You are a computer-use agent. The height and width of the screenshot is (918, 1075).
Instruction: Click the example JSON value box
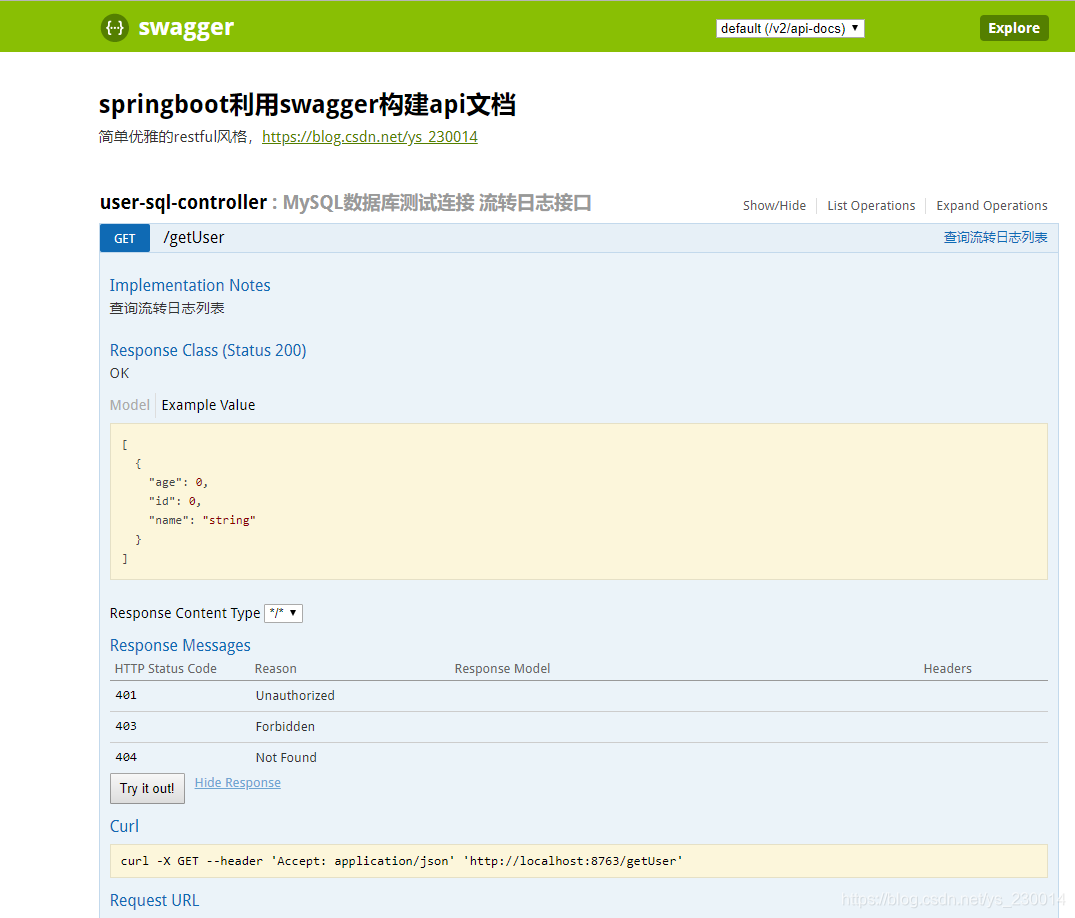[579, 501]
